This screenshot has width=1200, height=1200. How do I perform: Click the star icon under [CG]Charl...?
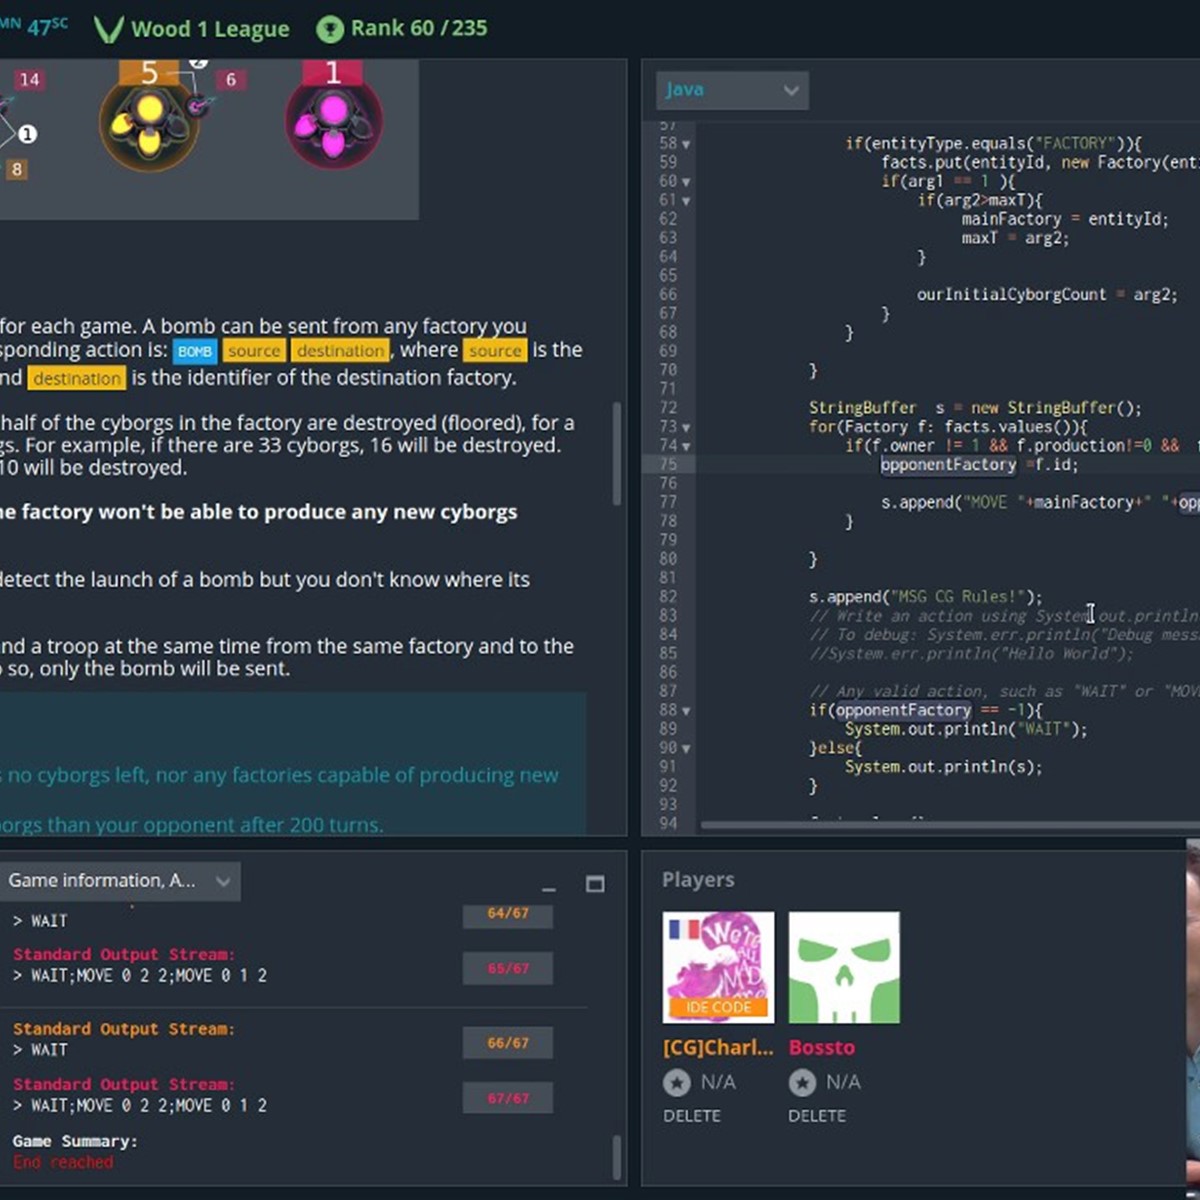click(x=677, y=1082)
